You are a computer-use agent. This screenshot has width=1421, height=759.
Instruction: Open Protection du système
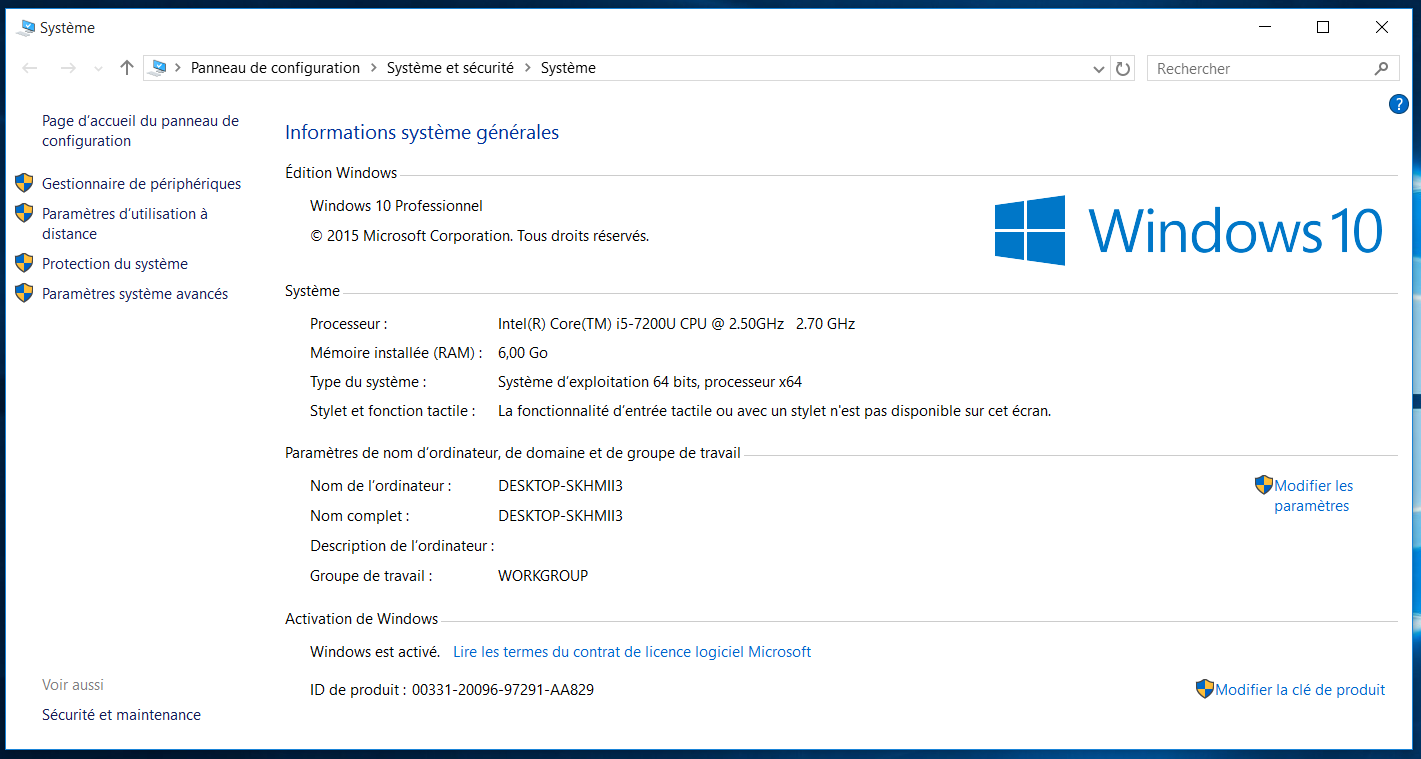pyautogui.click(x=115, y=264)
